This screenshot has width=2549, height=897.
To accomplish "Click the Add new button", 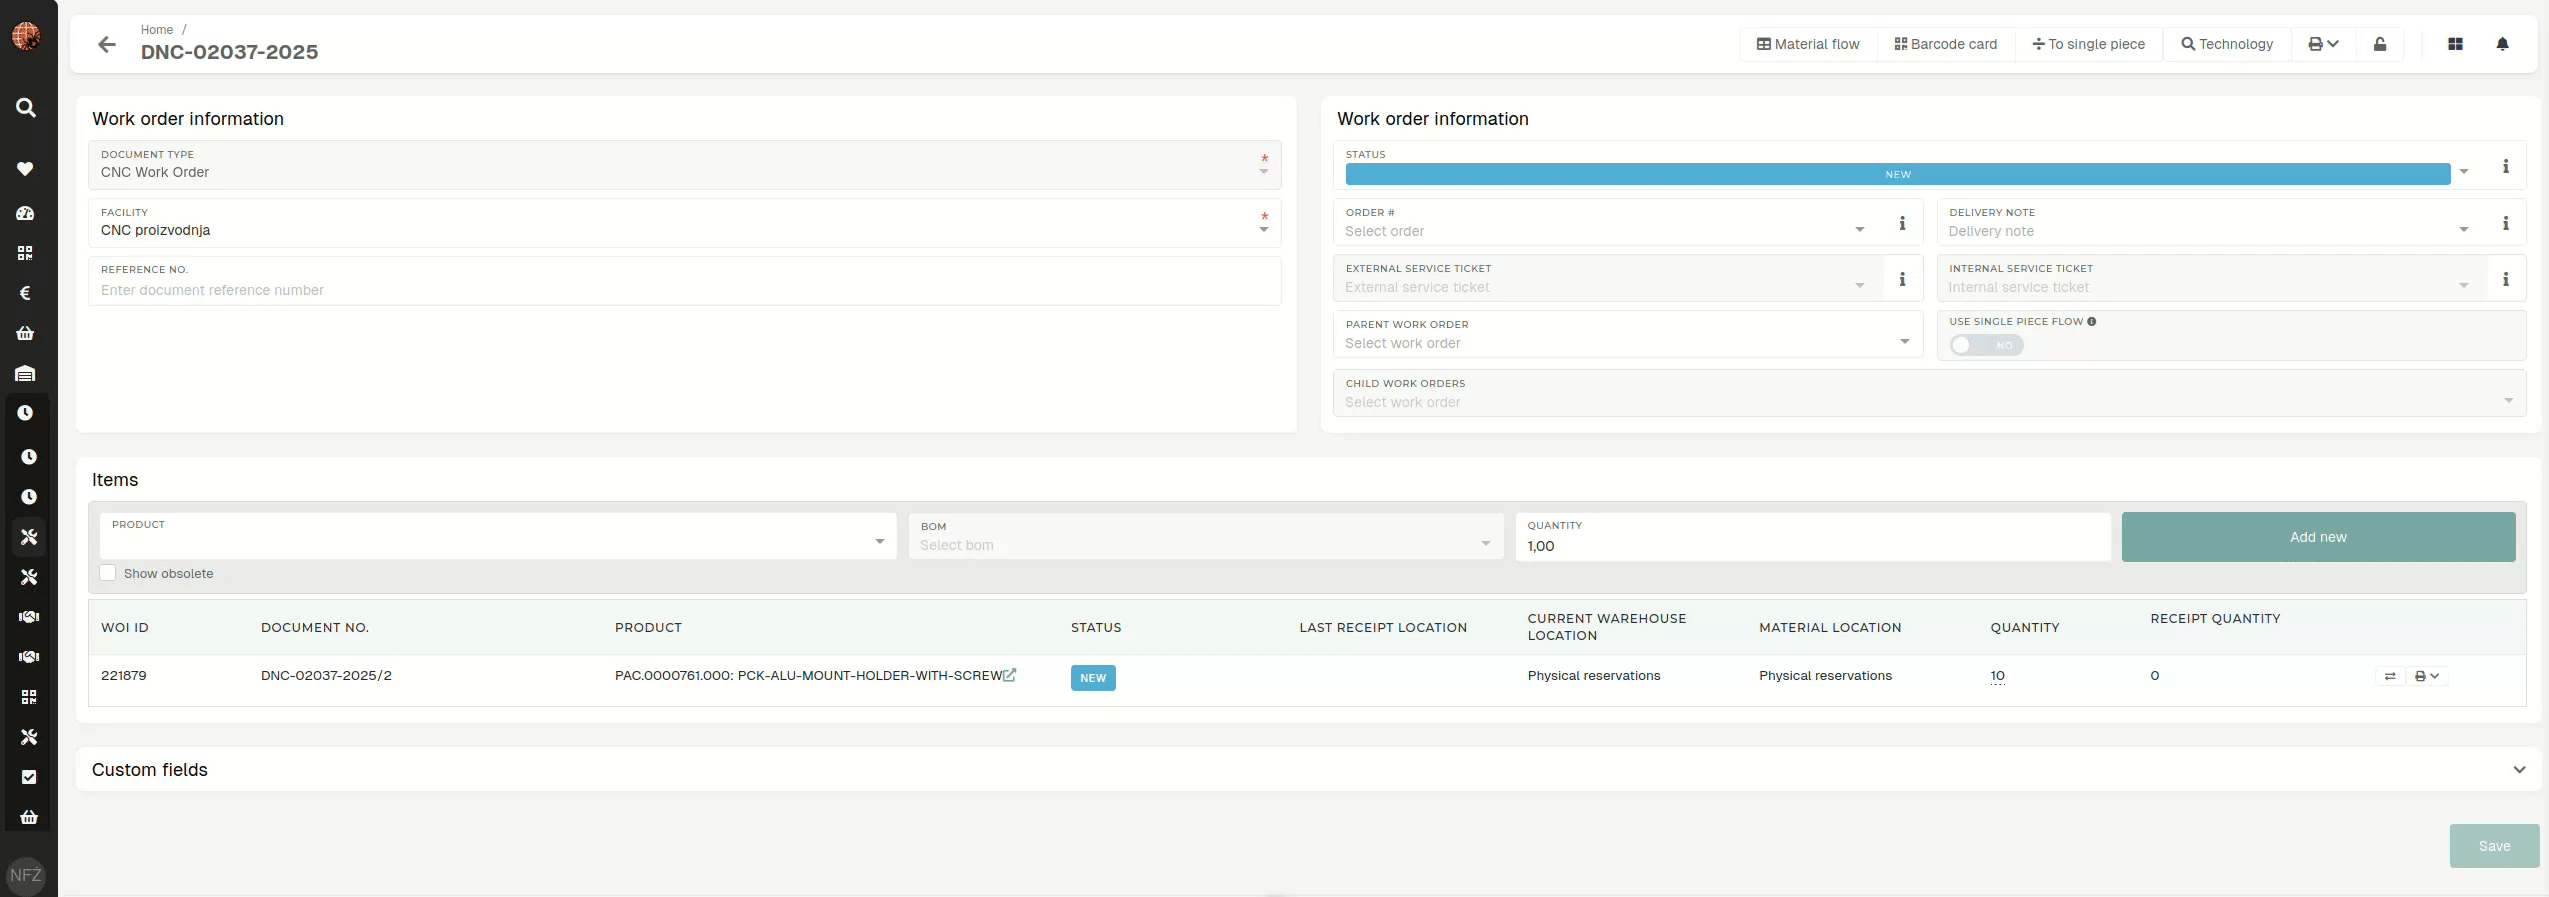I will pyautogui.click(x=2318, y=537).
